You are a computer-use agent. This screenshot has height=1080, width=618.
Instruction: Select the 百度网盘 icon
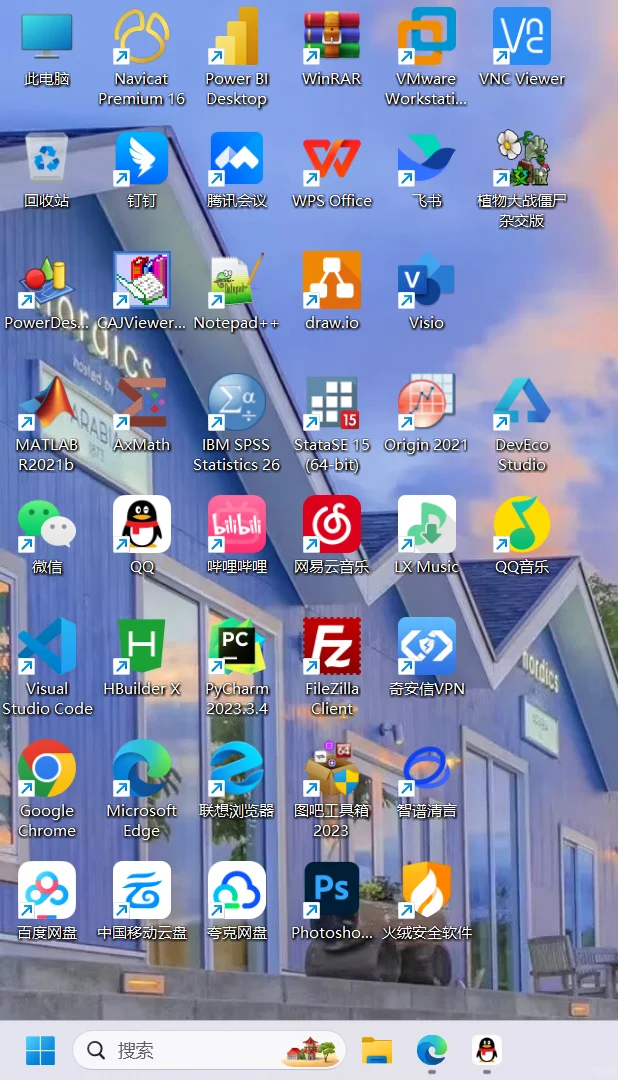[47, 891]
